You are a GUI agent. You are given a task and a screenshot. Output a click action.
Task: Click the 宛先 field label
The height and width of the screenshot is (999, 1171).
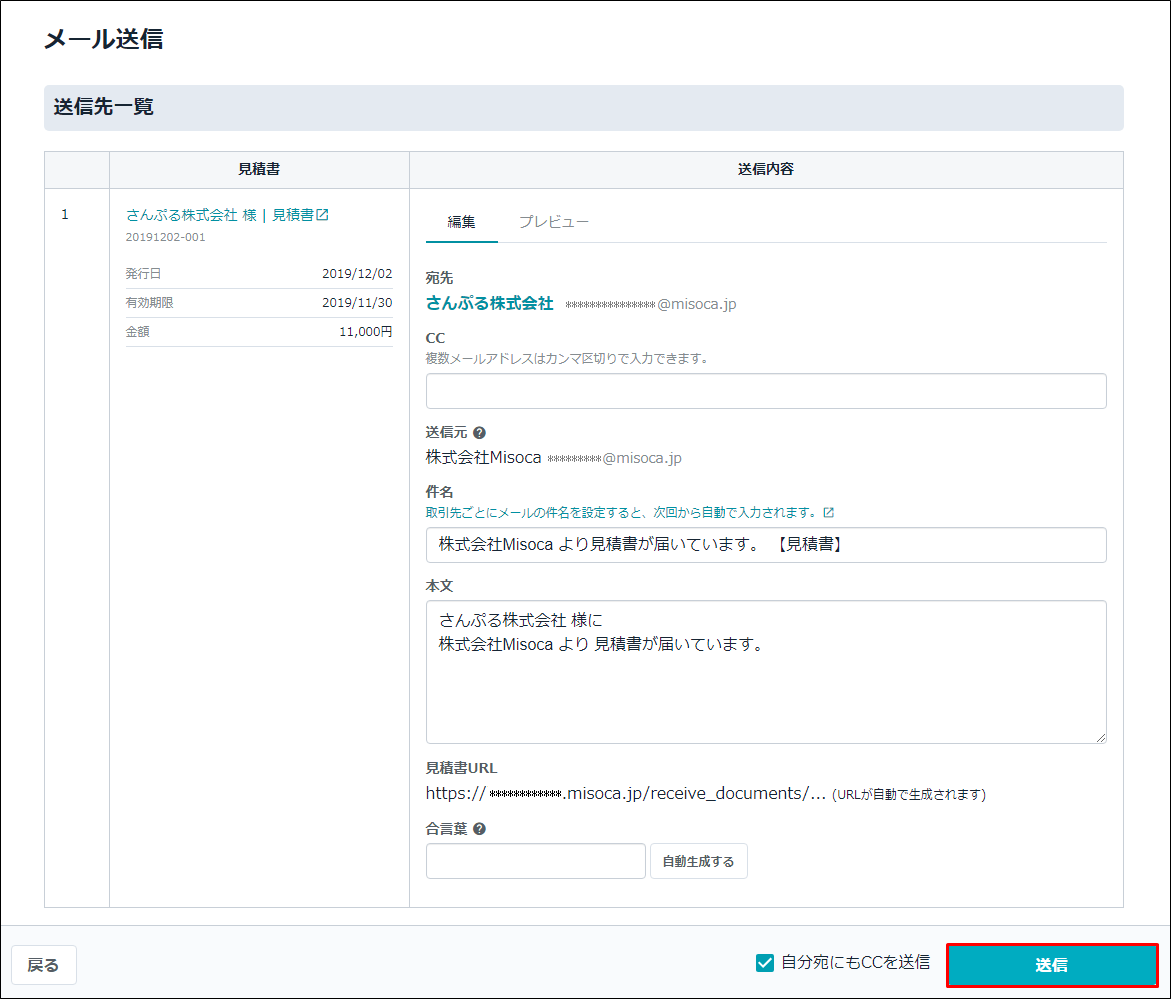coord(439,278)
